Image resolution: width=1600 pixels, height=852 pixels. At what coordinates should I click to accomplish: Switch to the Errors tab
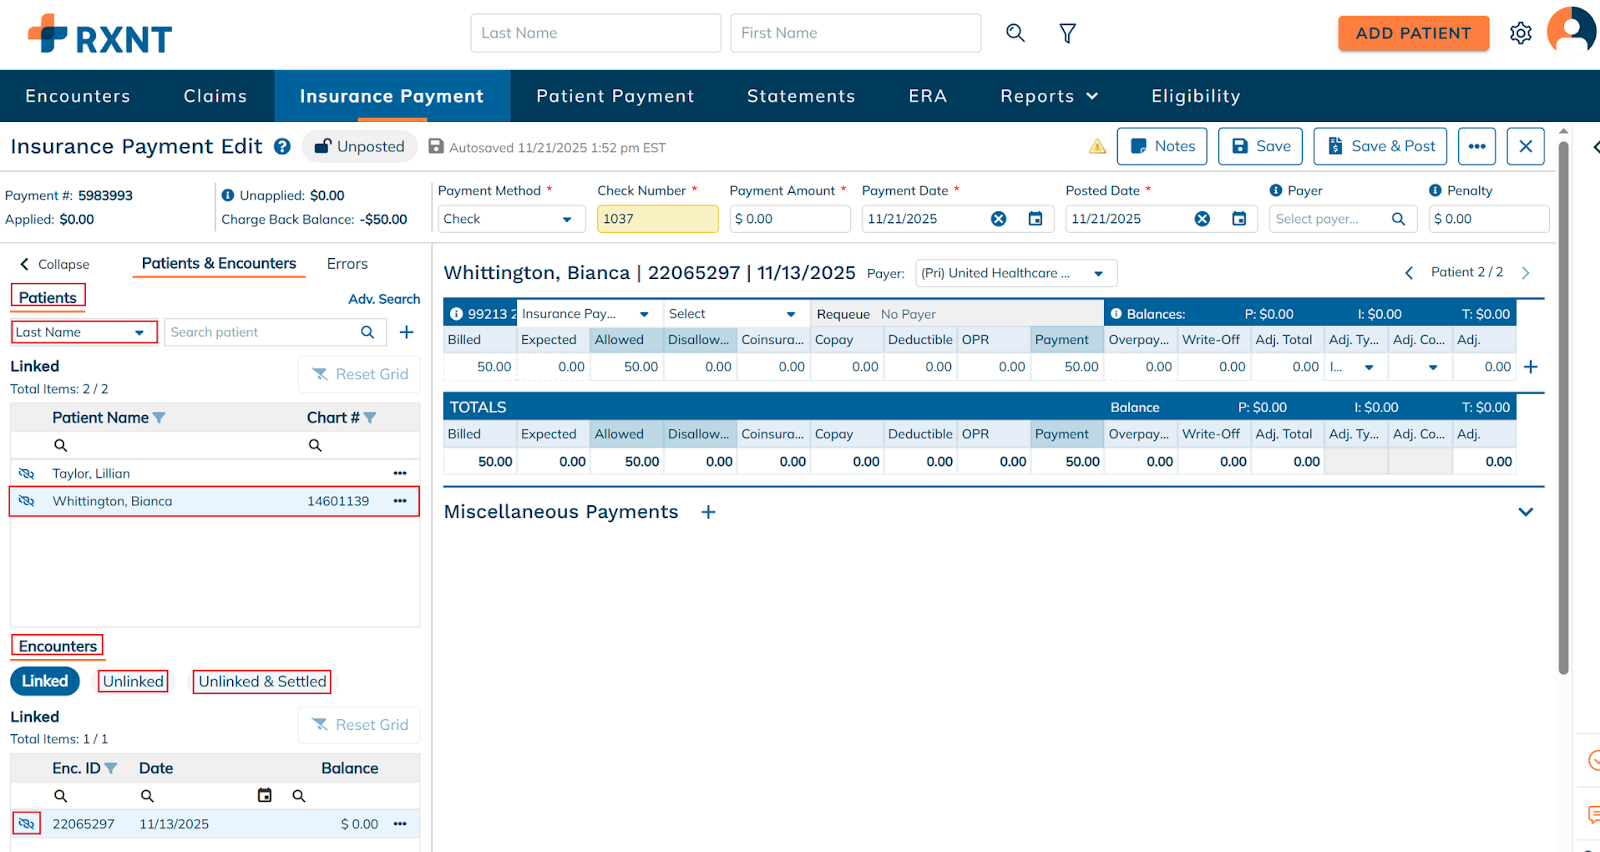click(x=347, y=264)
